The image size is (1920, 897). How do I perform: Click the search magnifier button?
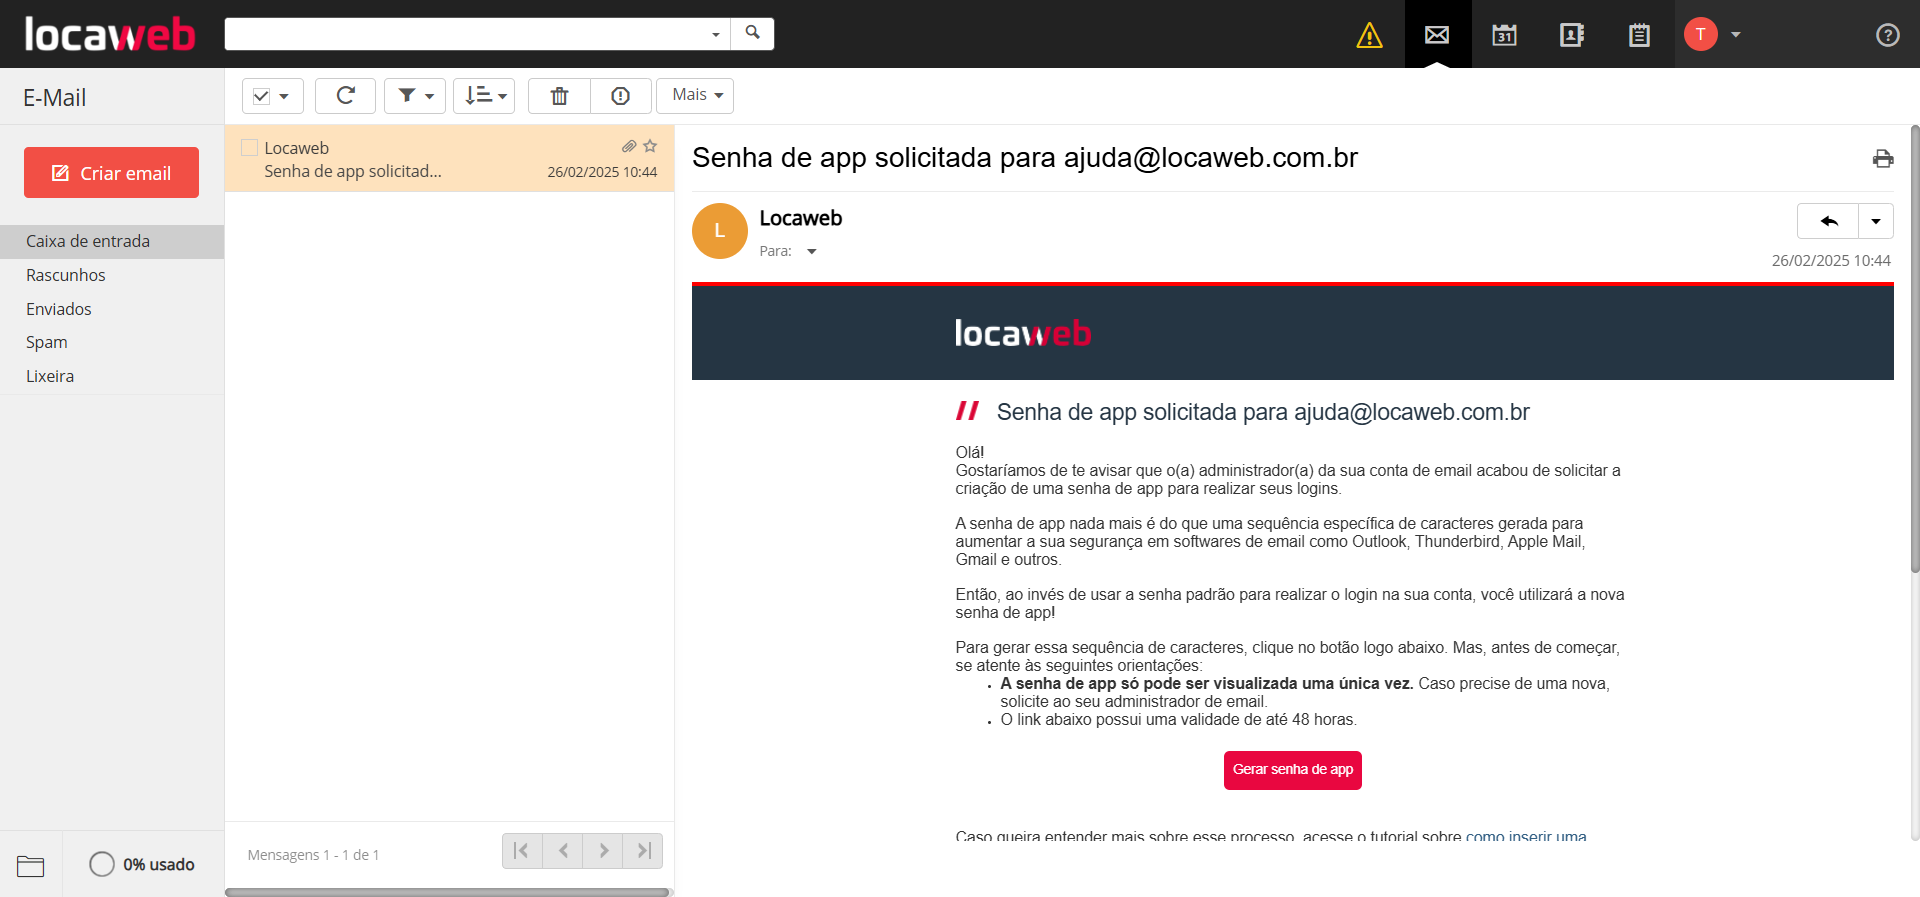(x=752, y=33)
